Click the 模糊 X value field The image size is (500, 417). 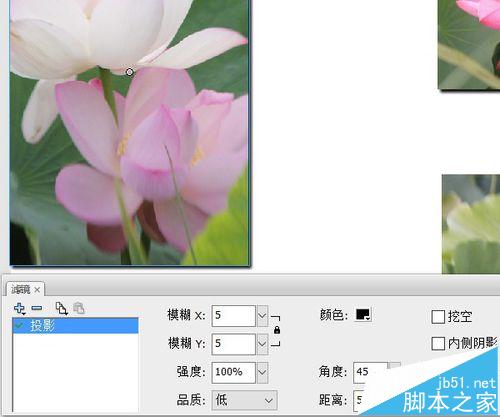(x=233, y=315)
